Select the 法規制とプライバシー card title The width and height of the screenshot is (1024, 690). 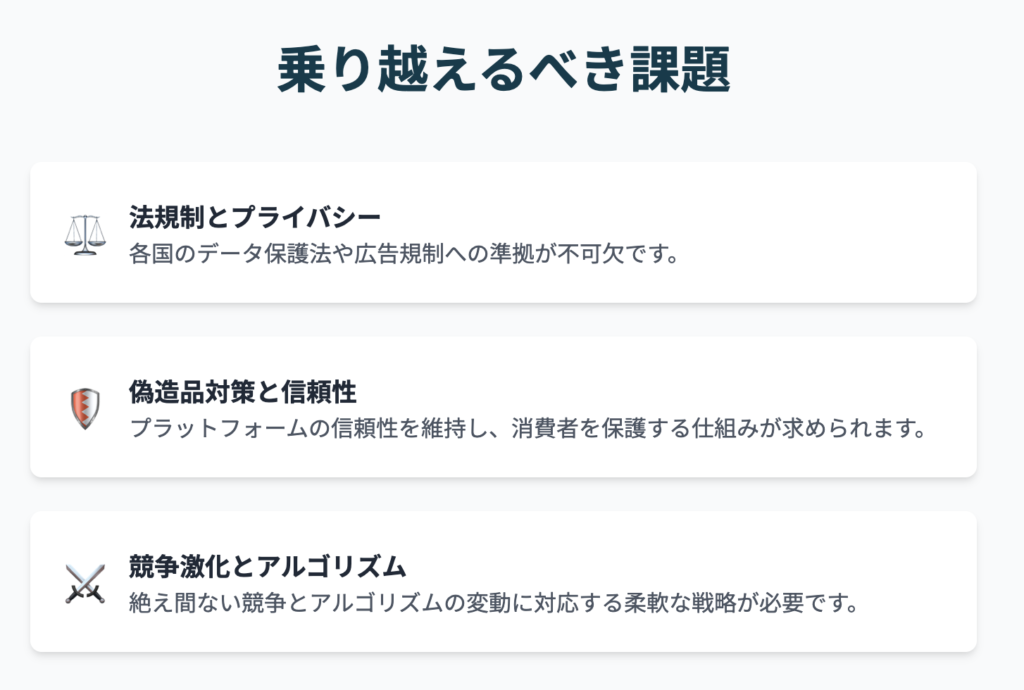(x=255, y=217)
